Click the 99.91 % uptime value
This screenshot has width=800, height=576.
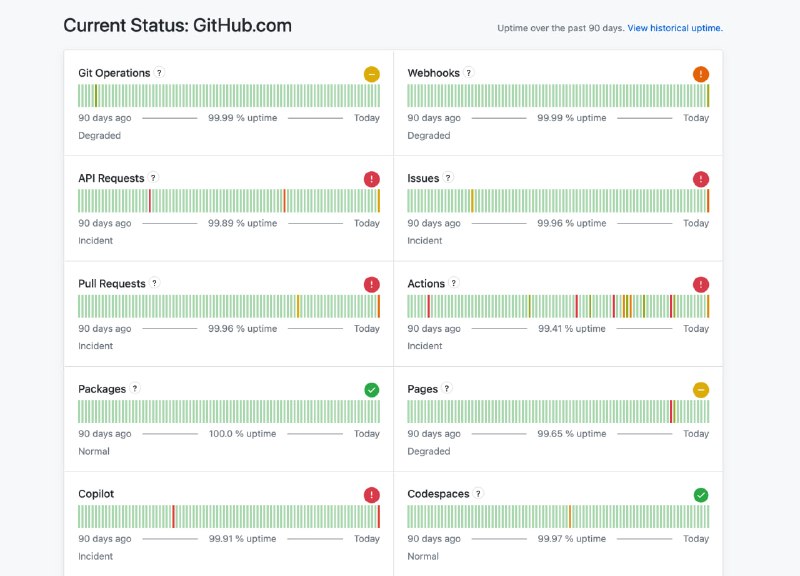coord(242,539)
